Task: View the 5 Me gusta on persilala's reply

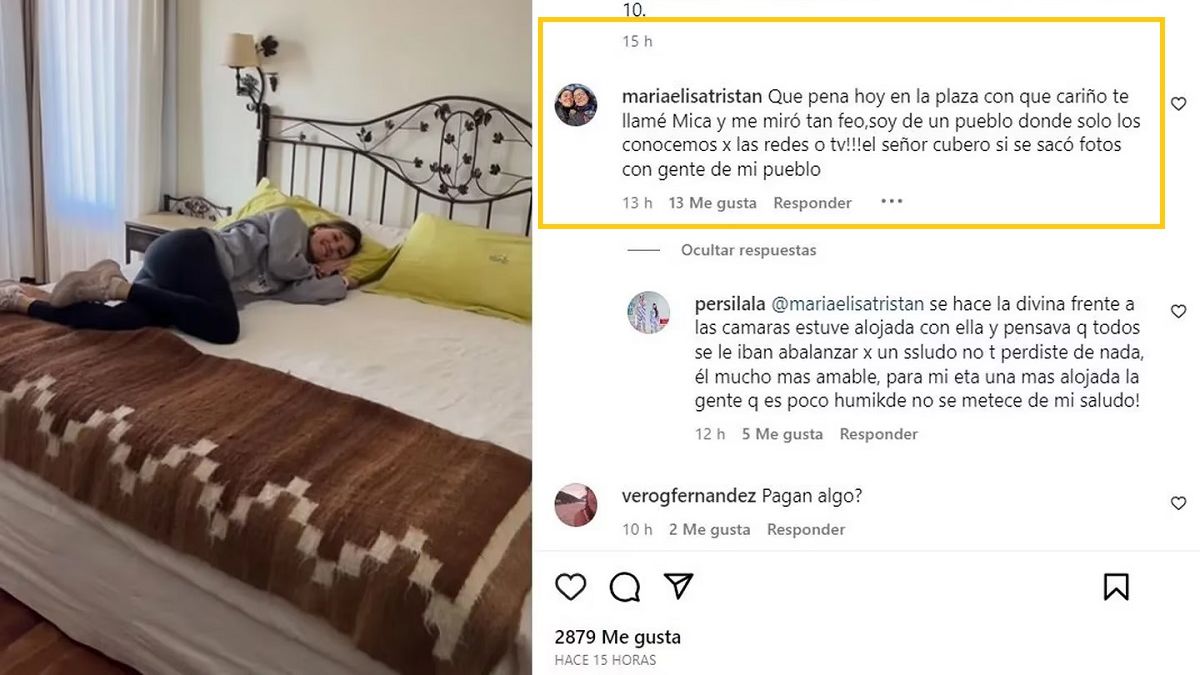Action: pyautogui.click(x=783, y=434)
